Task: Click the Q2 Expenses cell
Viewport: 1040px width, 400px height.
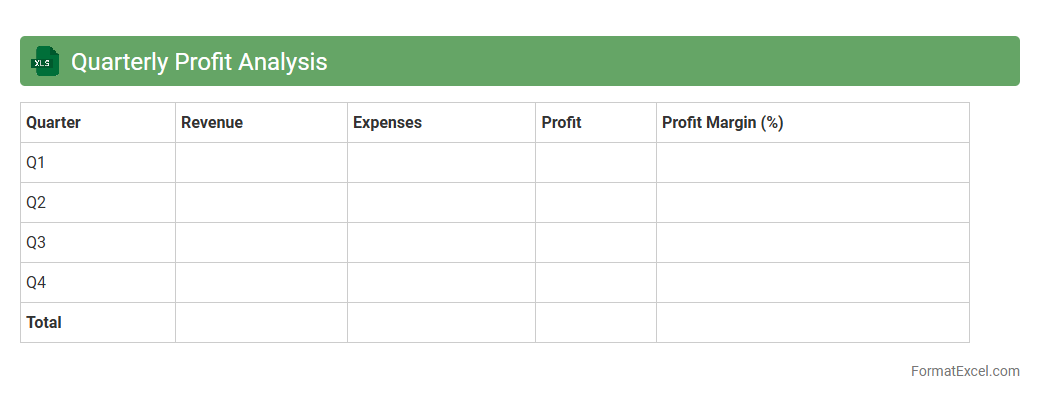Action: [x=441, y=203]
